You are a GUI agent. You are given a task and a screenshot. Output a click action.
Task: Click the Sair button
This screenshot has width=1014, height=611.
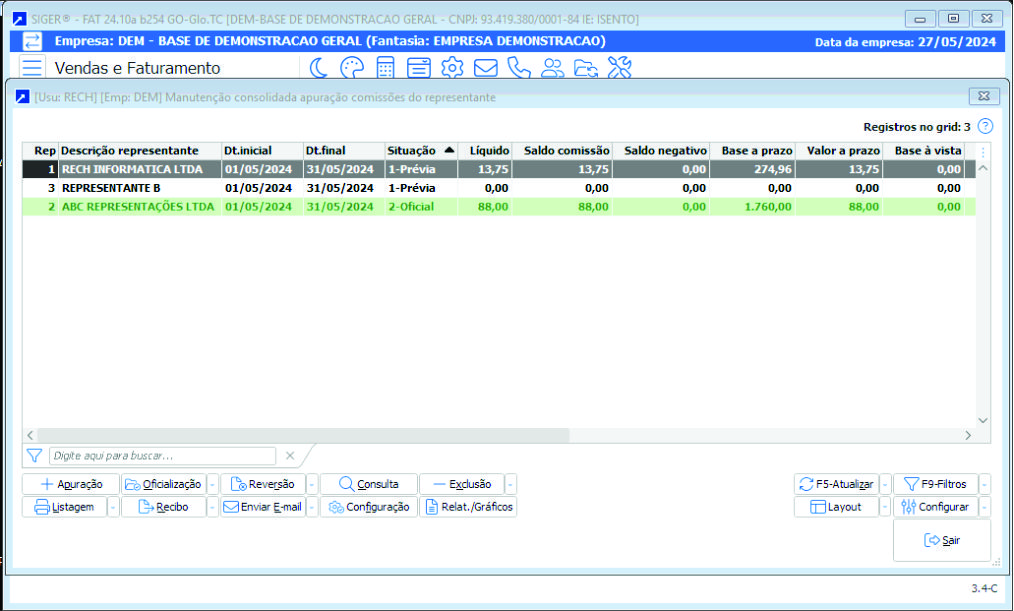(941, 539)
